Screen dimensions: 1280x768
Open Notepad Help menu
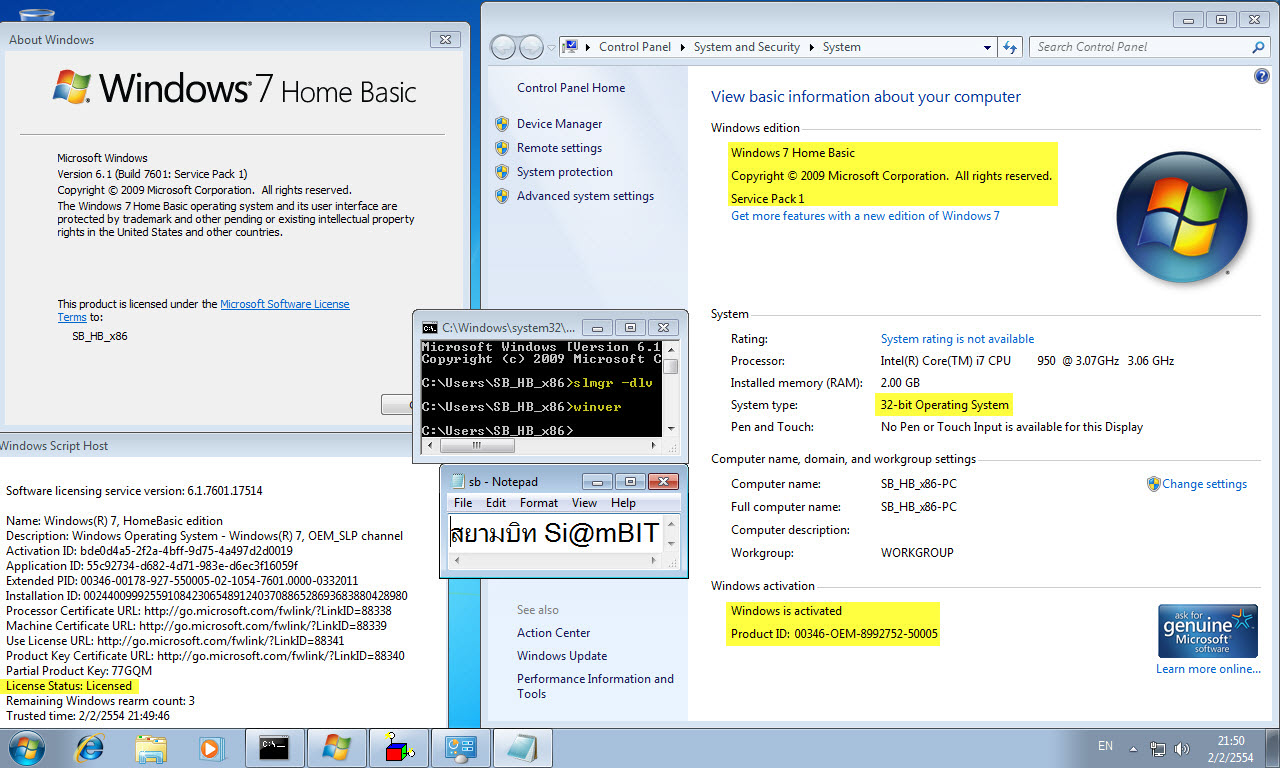click(x=623, y=503)
